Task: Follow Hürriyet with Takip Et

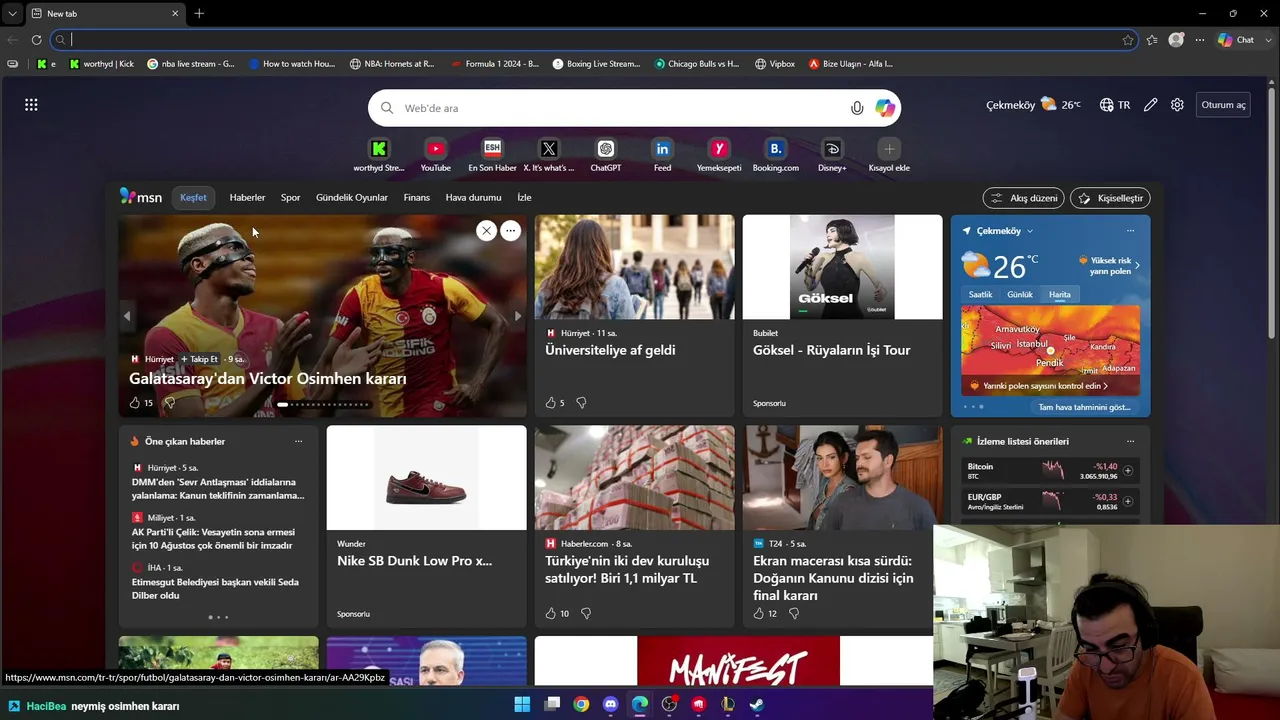Action: (199, 359)
